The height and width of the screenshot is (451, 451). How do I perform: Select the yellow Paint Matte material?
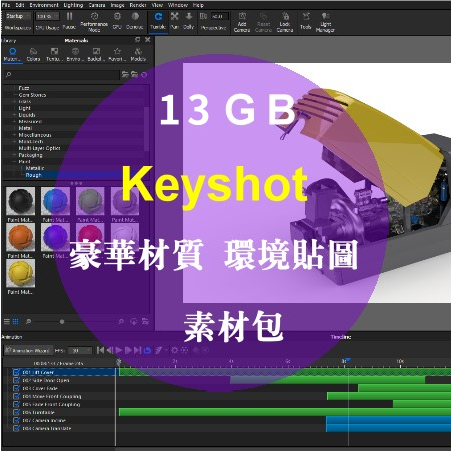click(20, 273)
